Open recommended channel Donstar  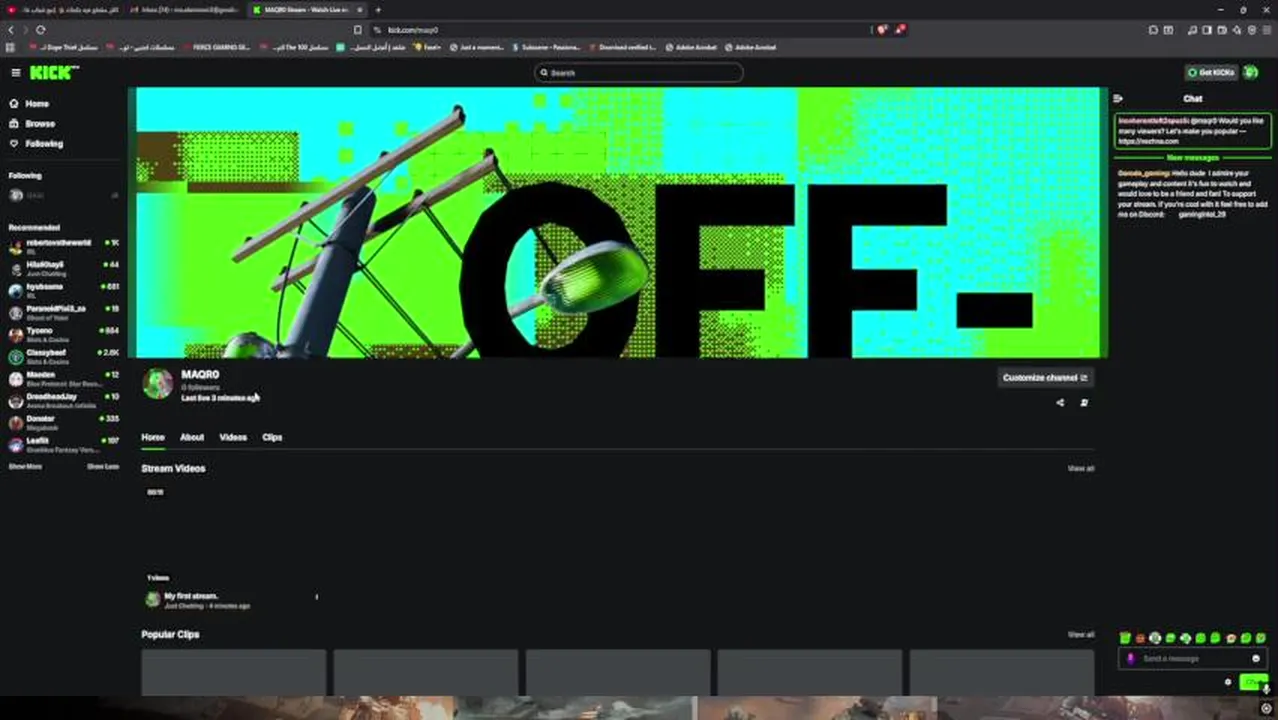[x=64, y=422]
